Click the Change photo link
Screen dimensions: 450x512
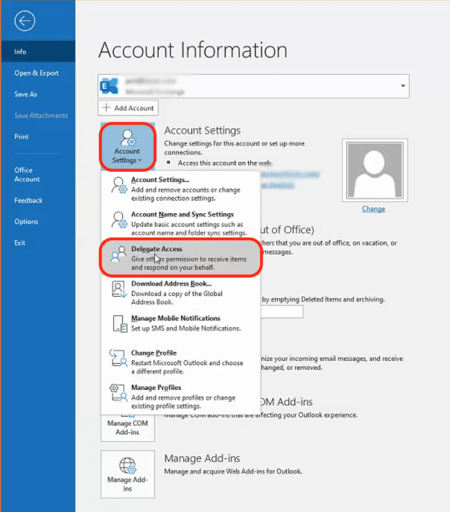(373, 209)
